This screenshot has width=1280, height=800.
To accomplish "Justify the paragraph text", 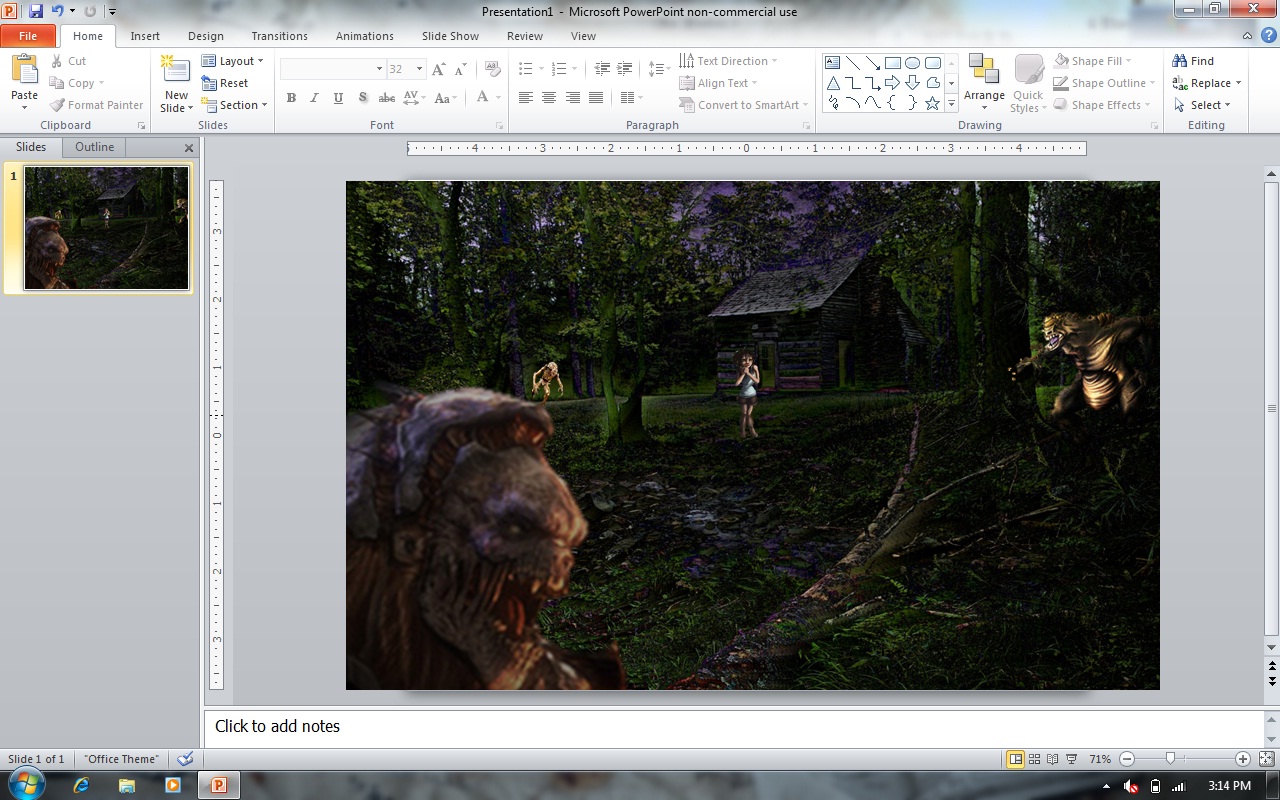I will (597, 98).
